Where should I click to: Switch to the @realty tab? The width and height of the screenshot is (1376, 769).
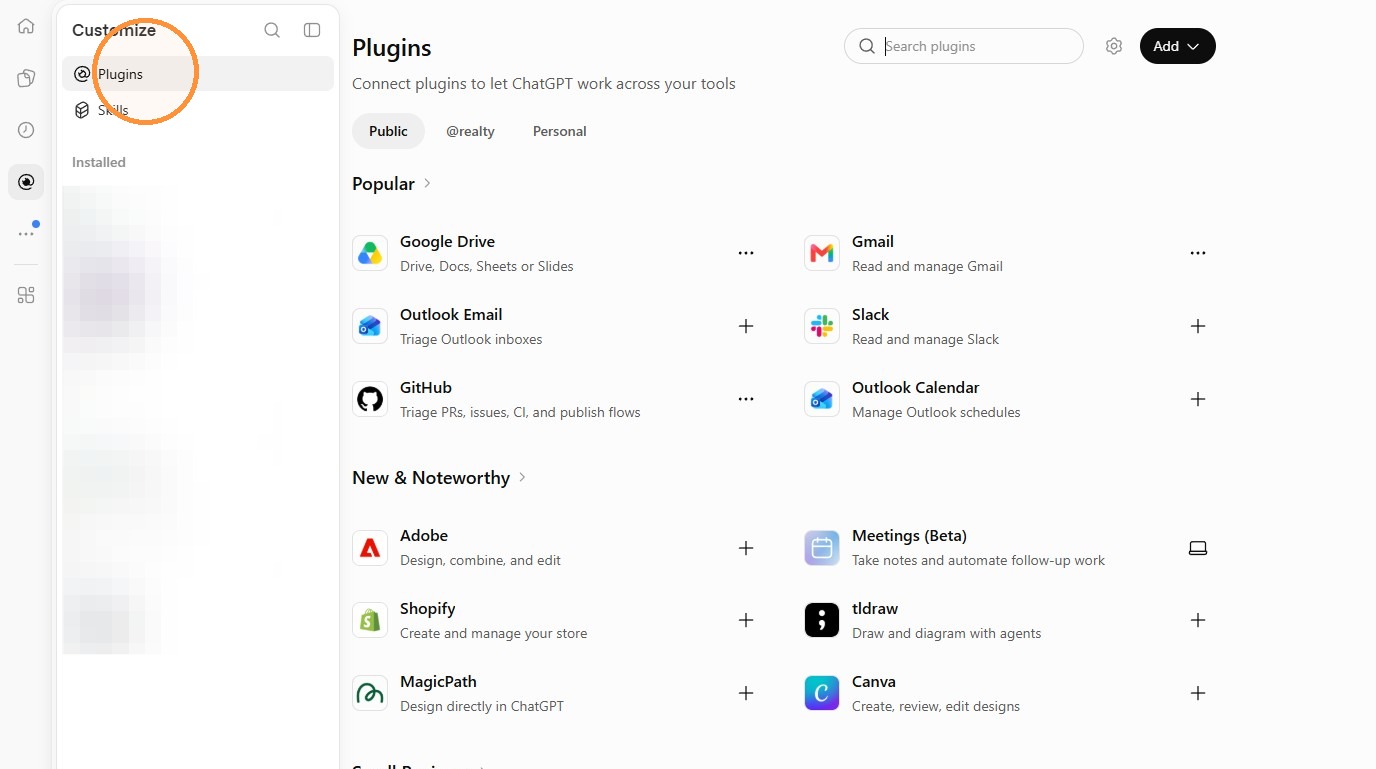click(x=470, y=131)
